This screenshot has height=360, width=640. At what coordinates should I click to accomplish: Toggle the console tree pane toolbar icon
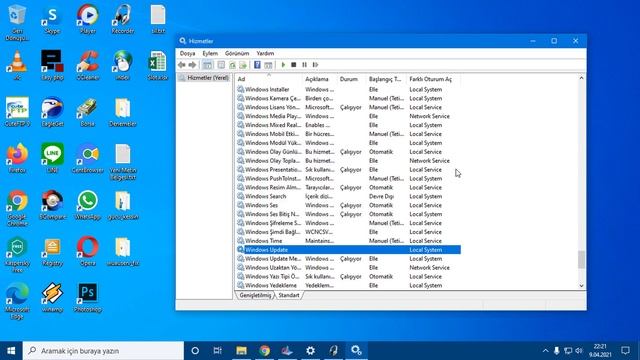tap(207, 65)
